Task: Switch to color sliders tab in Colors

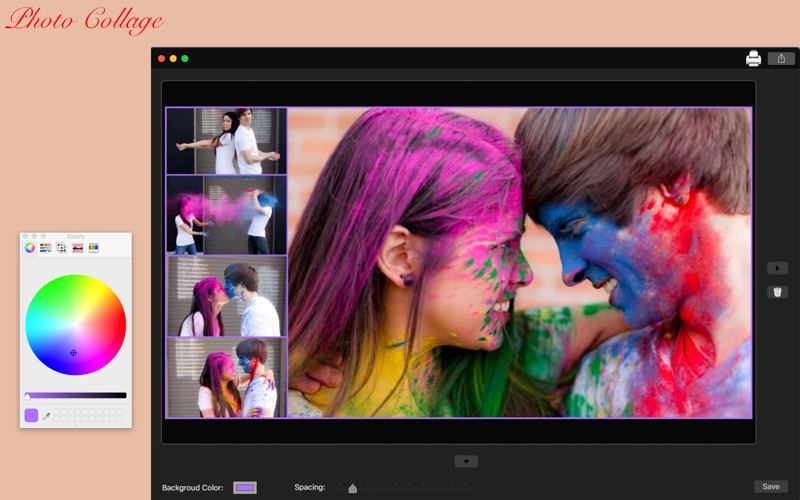Action: 45,247
